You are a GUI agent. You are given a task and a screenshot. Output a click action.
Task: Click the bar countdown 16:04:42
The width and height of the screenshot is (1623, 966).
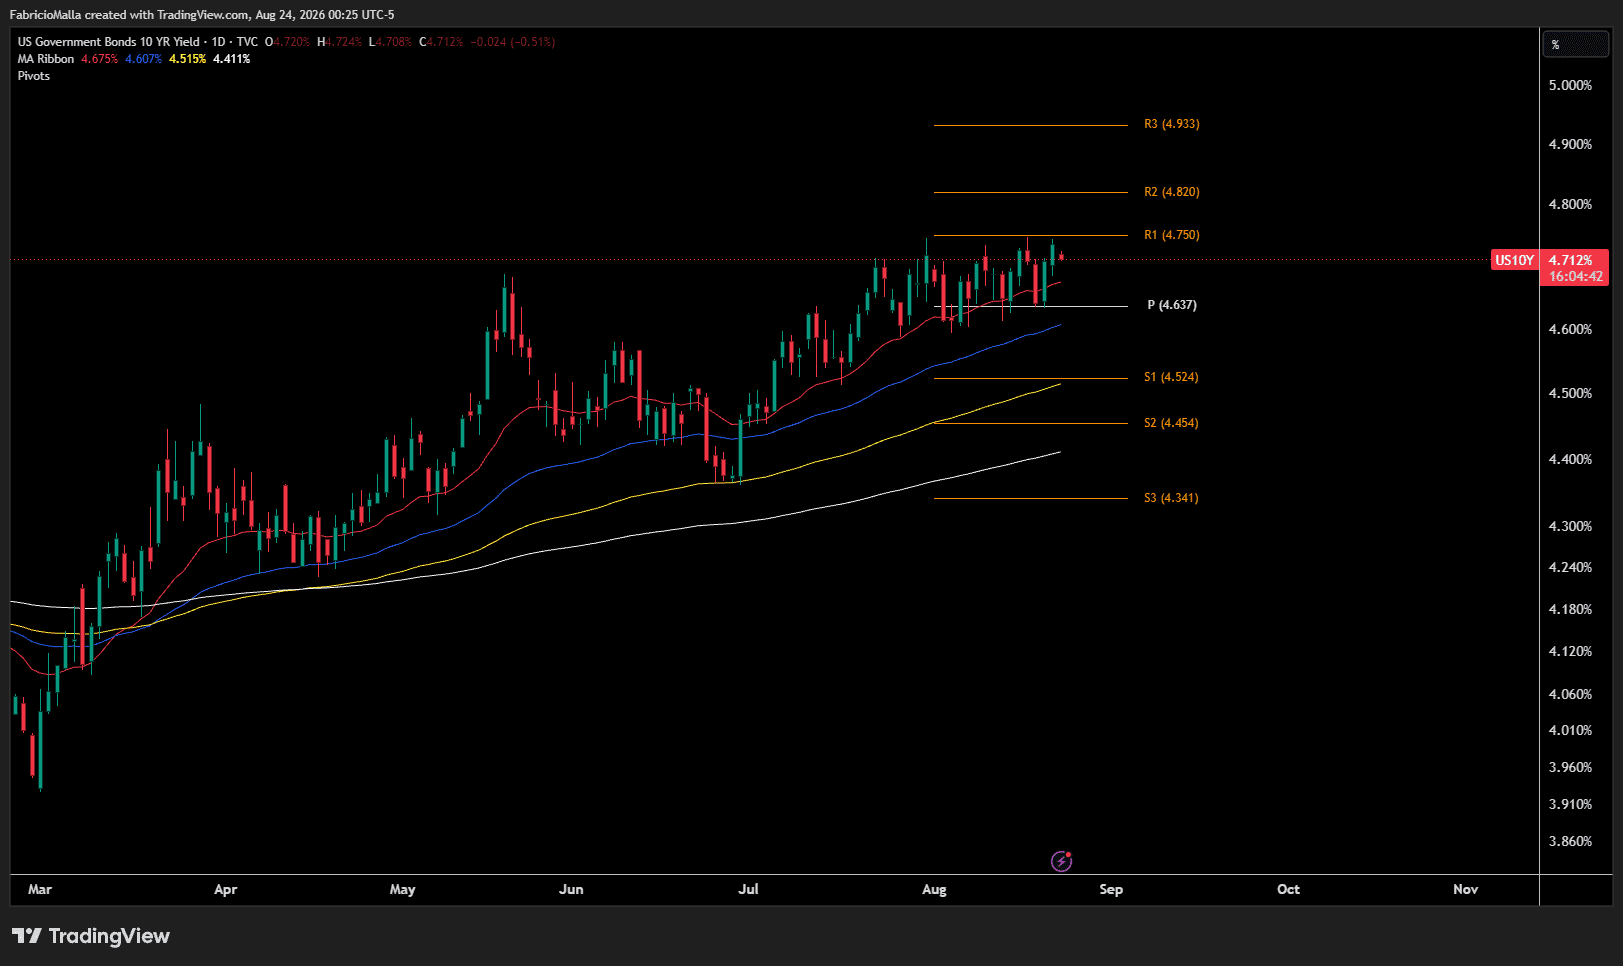pos(1576,276)
